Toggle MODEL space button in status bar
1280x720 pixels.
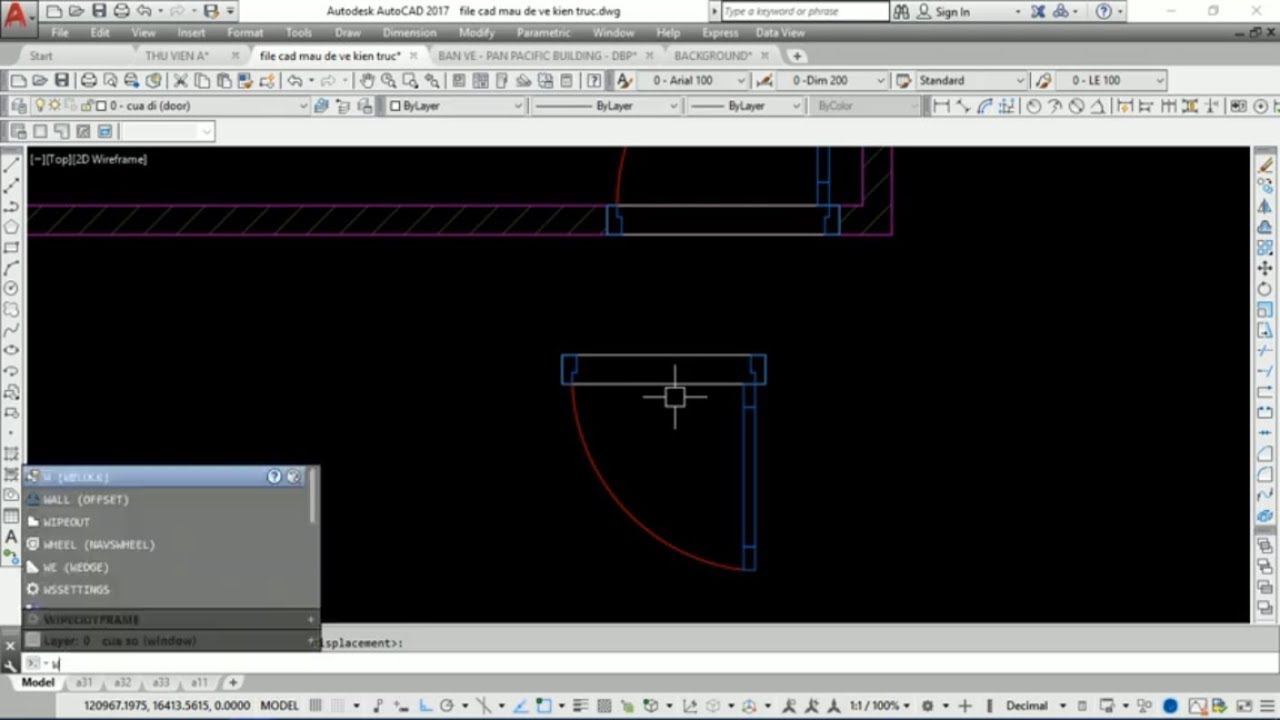coord(280,706)
